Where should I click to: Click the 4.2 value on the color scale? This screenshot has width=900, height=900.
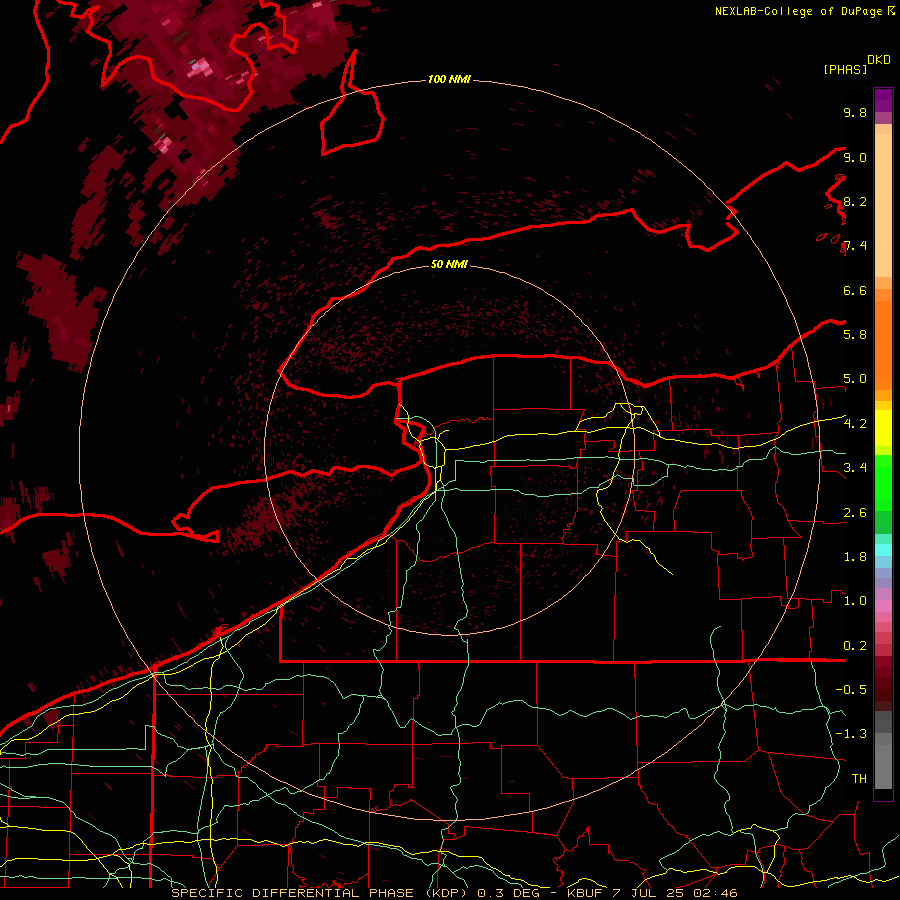855,424
